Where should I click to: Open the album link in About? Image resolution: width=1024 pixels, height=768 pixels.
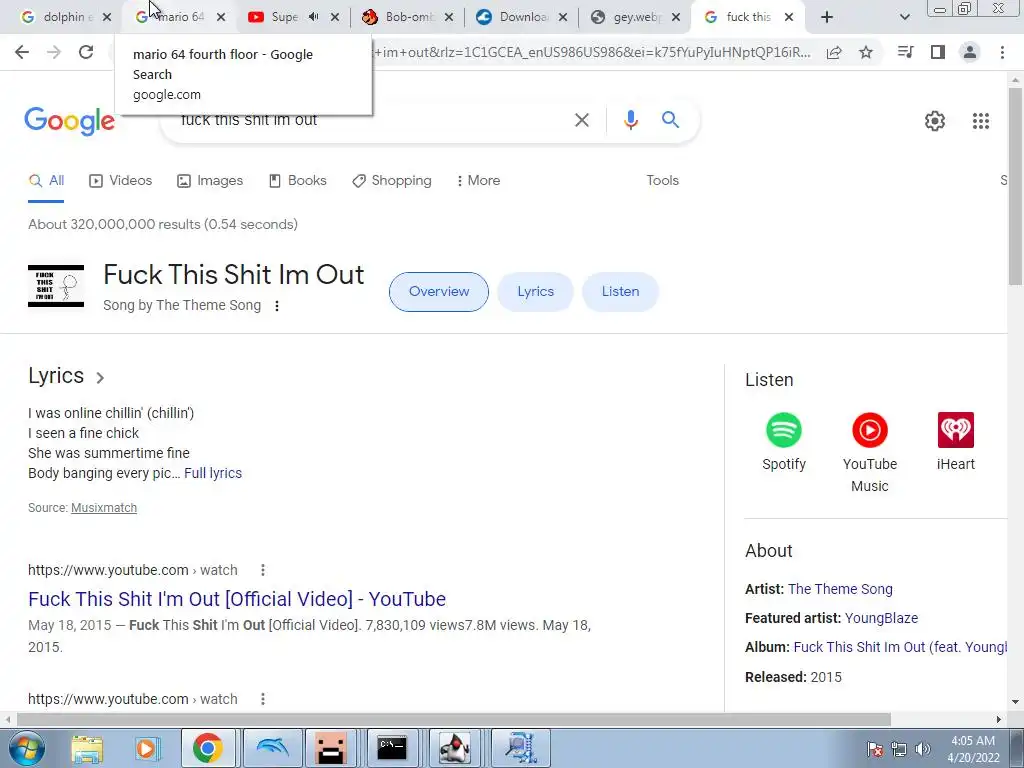[900, 647]
